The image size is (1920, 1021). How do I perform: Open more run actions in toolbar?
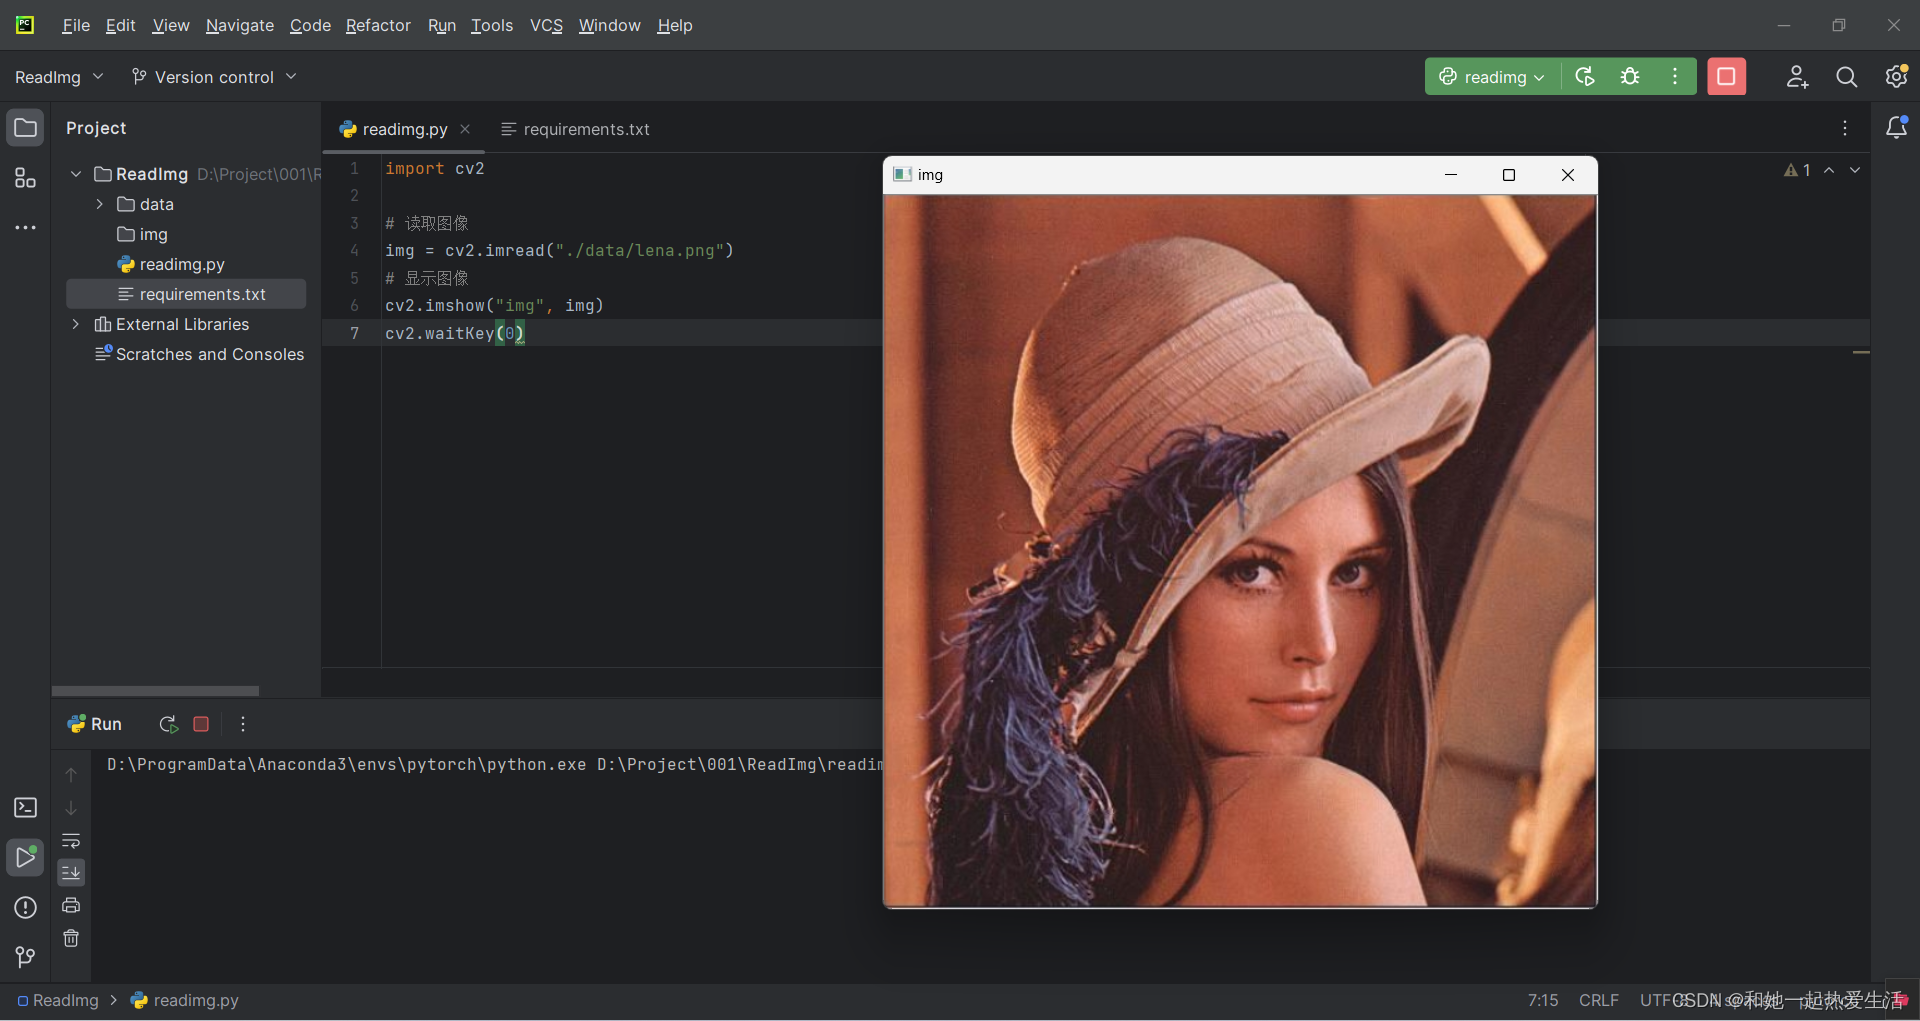click(x=1675, y=77)
